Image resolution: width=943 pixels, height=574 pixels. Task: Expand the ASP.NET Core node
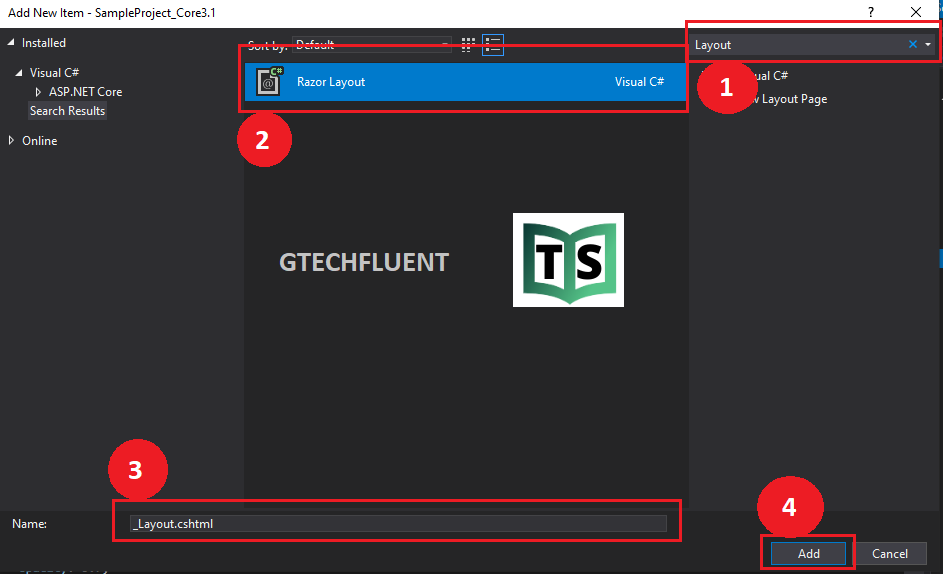point(39,92)
